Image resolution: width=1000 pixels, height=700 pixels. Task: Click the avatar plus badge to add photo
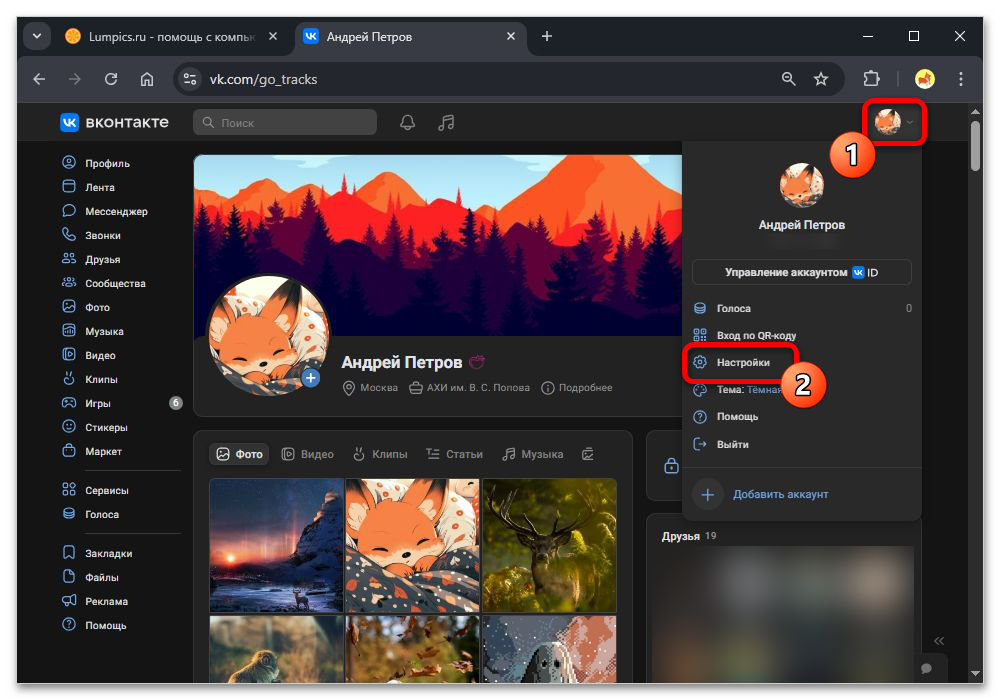click(x=311, y=378)
